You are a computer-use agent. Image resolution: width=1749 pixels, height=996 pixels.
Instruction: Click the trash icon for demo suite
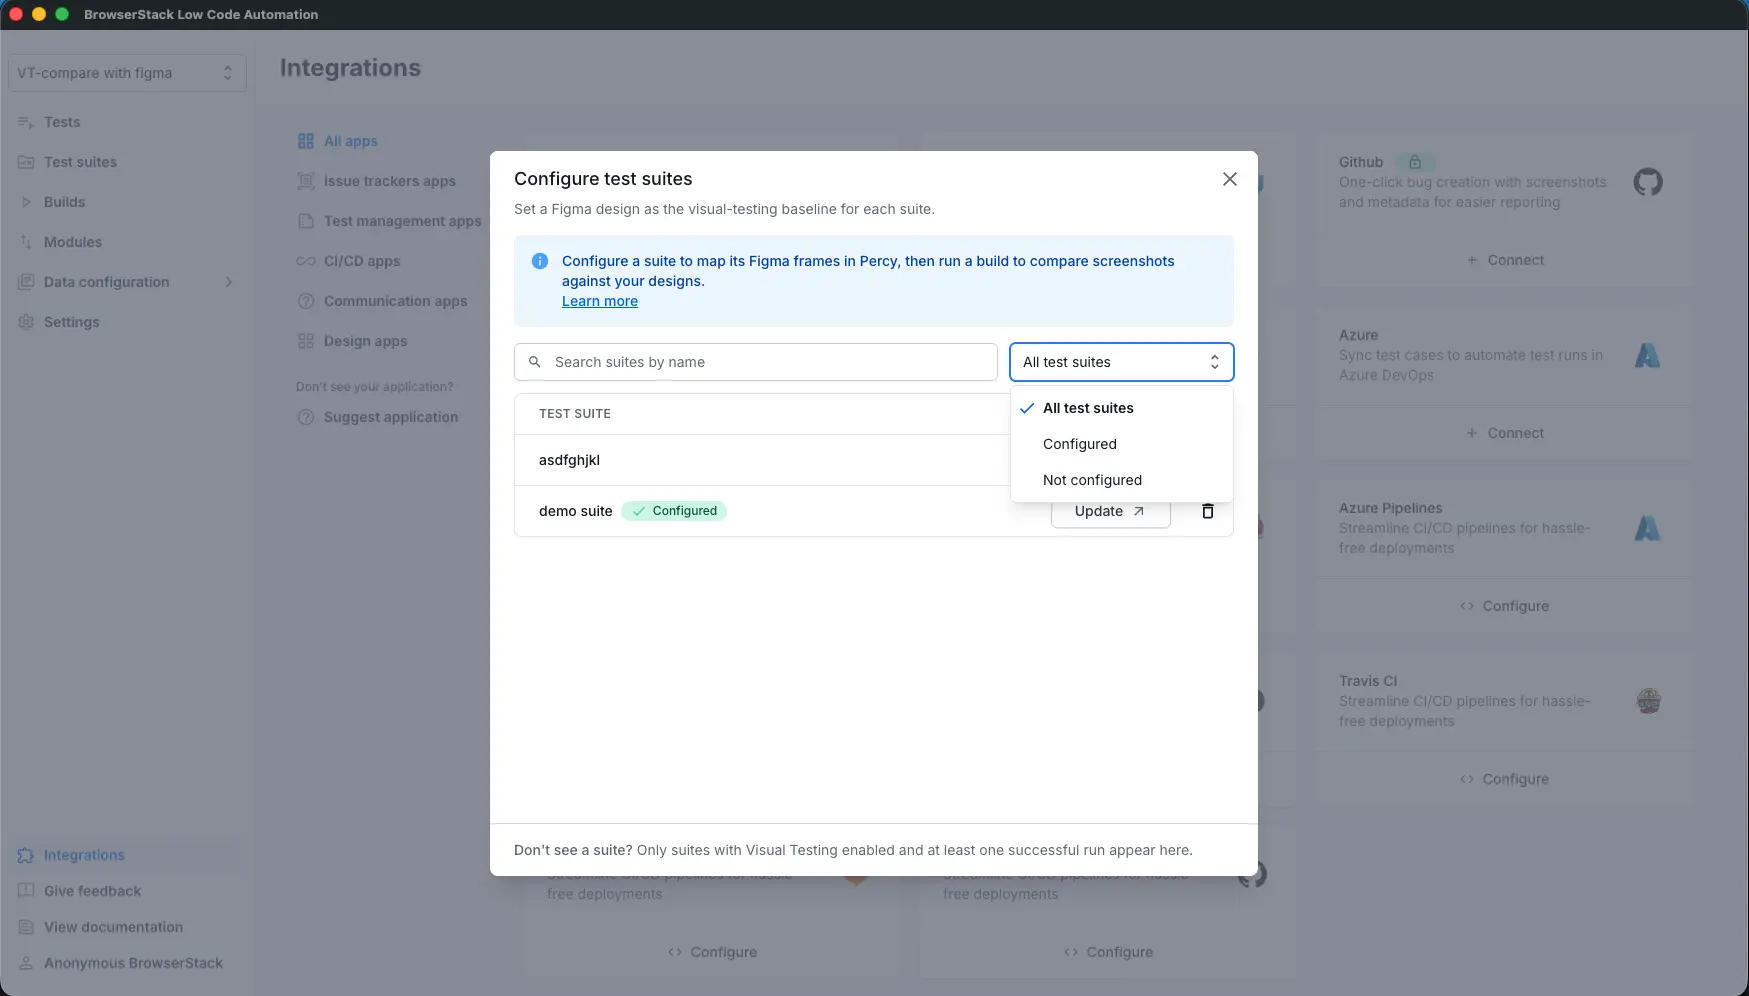coord(1207,511)
